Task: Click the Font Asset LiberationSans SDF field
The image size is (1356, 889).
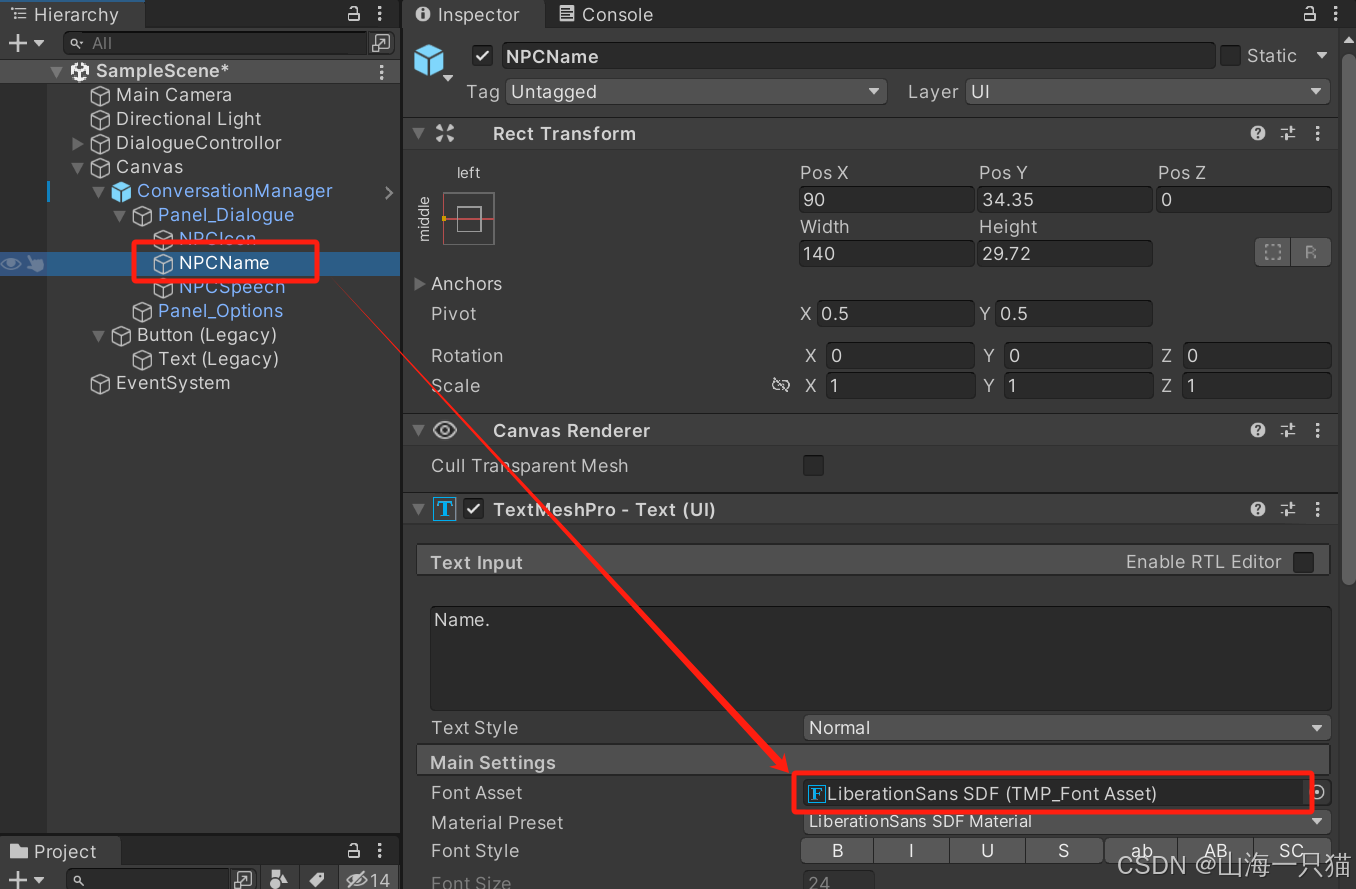Action: 1055,793
